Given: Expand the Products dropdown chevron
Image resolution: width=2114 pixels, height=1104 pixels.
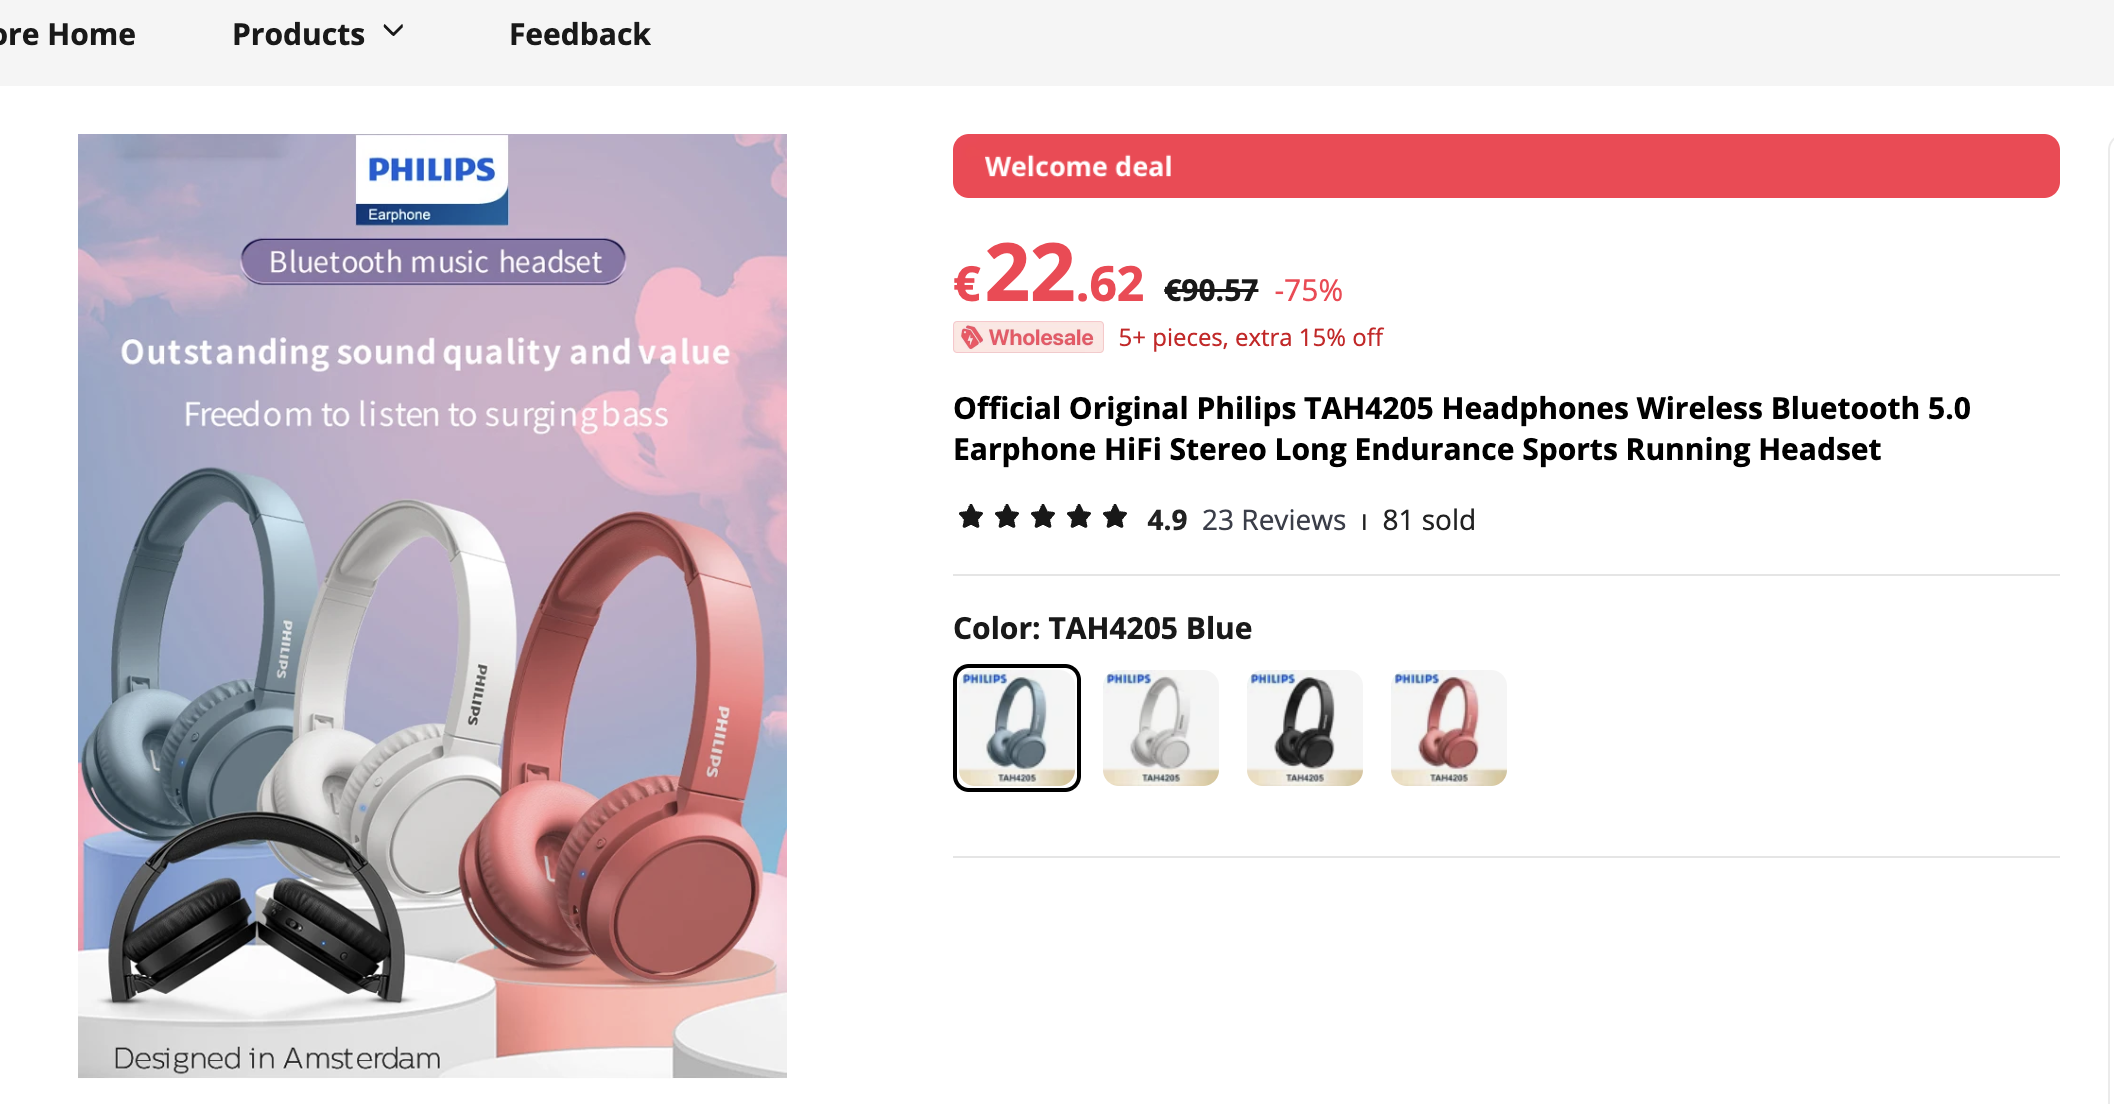Looking at the screenshot, I should point(394,32).
